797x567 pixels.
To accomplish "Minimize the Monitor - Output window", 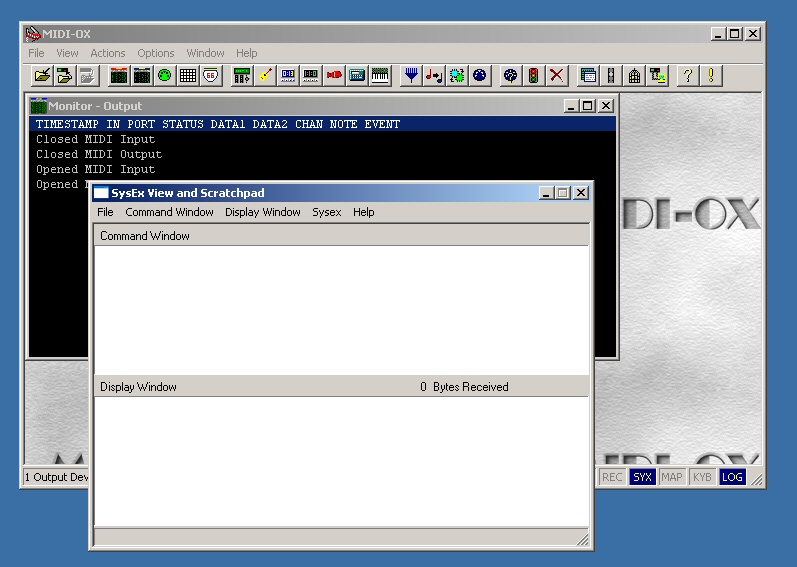I will 571,106.
